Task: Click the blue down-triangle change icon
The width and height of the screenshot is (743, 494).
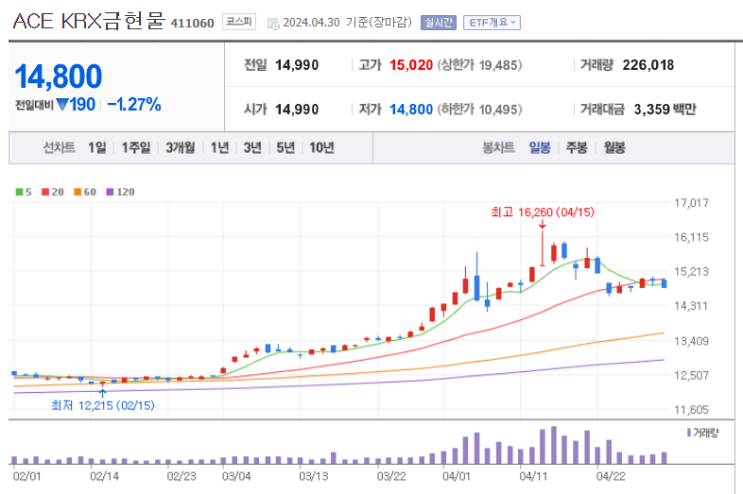Action: (62, 104)
